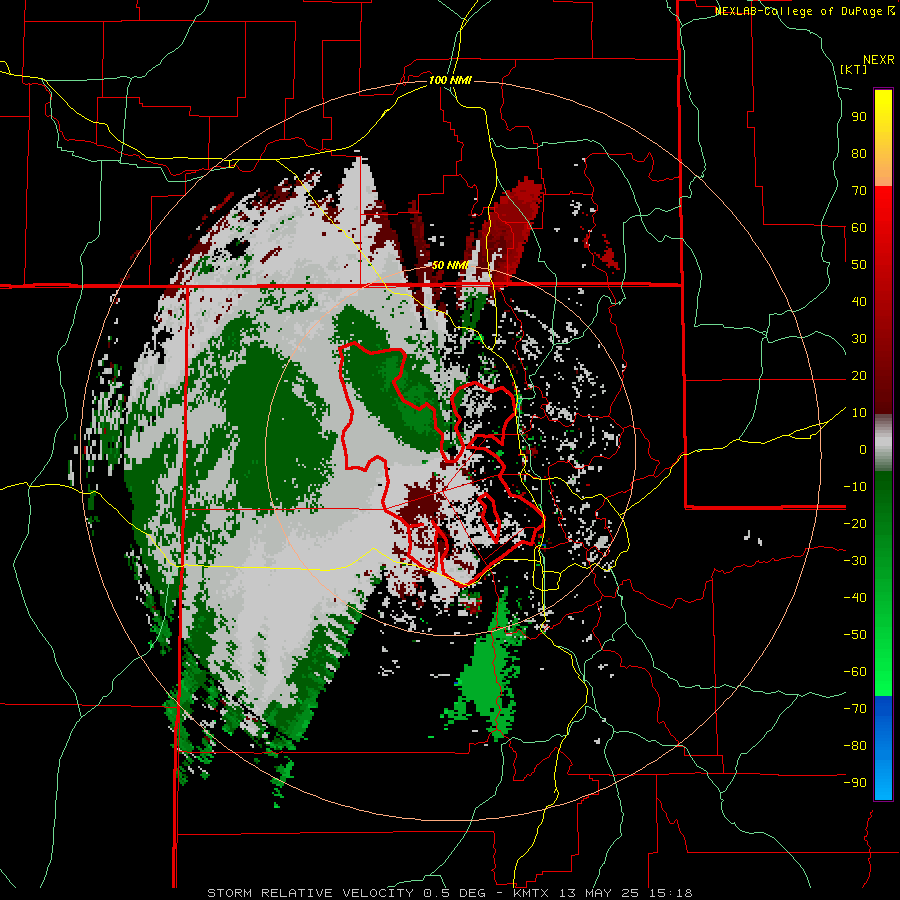
Task: Click the -50 value on velocity scale
Action: coord(855,635)
